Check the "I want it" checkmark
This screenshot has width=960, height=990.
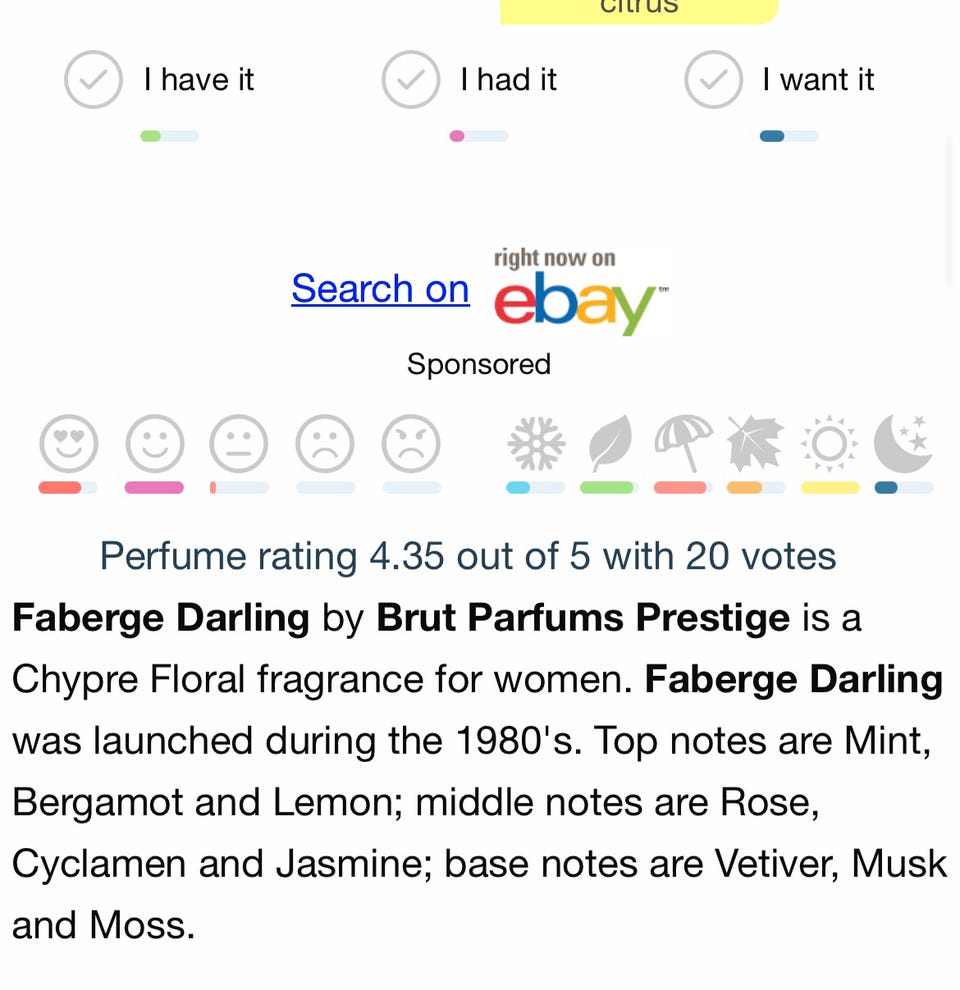(713, 80)
